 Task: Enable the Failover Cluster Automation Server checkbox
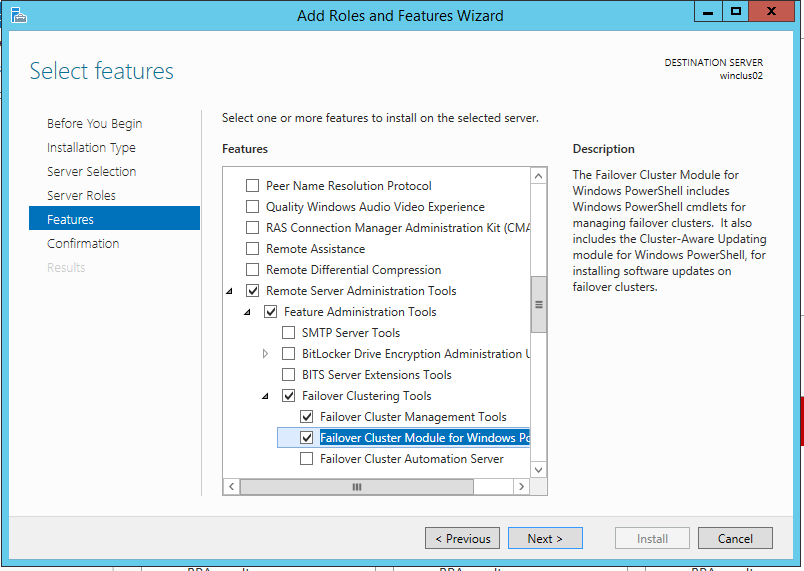coord(307,459)
